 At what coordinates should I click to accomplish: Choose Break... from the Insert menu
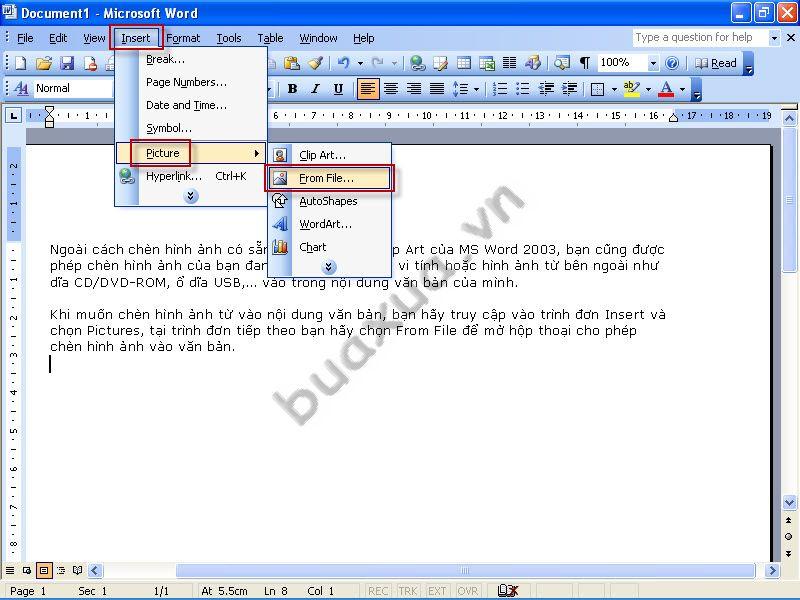191,60
